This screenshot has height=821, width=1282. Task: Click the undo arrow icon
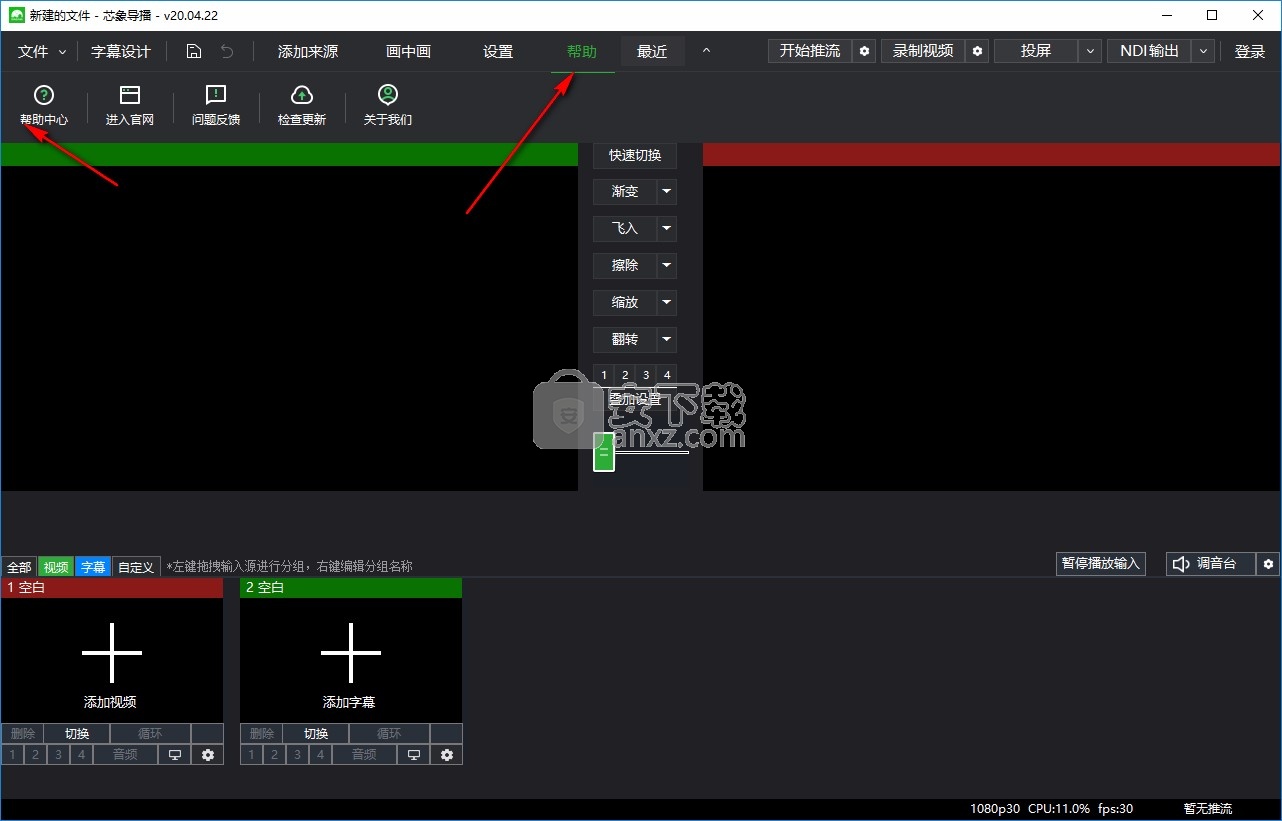(x=227, y=52)
